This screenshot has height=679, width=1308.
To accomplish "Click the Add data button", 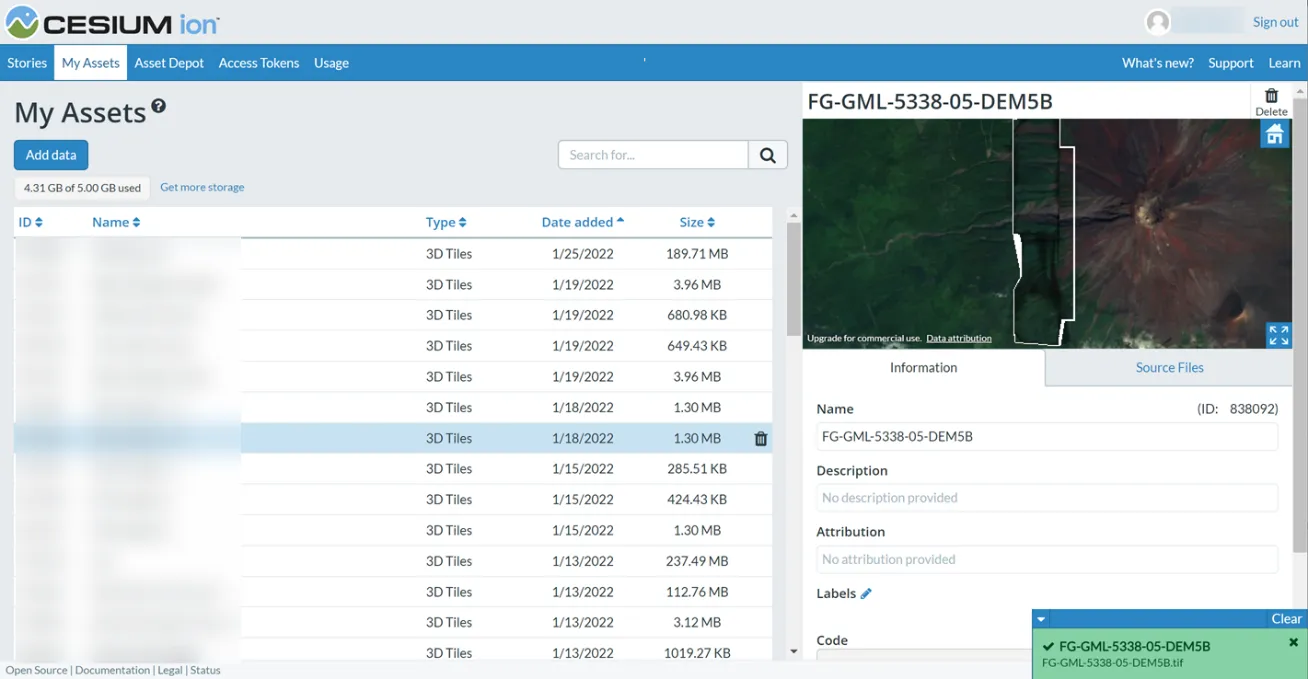I will [x=51, y=155].
